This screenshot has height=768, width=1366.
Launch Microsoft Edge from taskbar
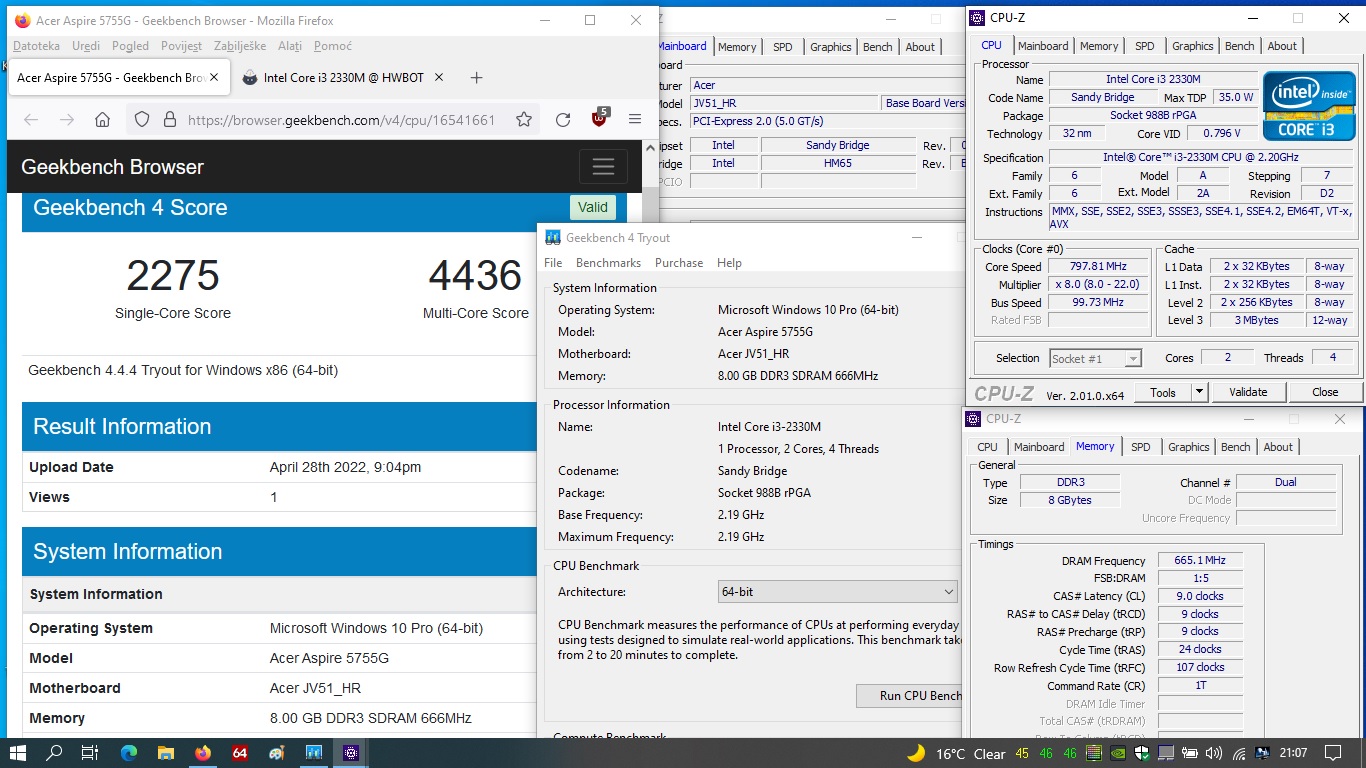129,753
